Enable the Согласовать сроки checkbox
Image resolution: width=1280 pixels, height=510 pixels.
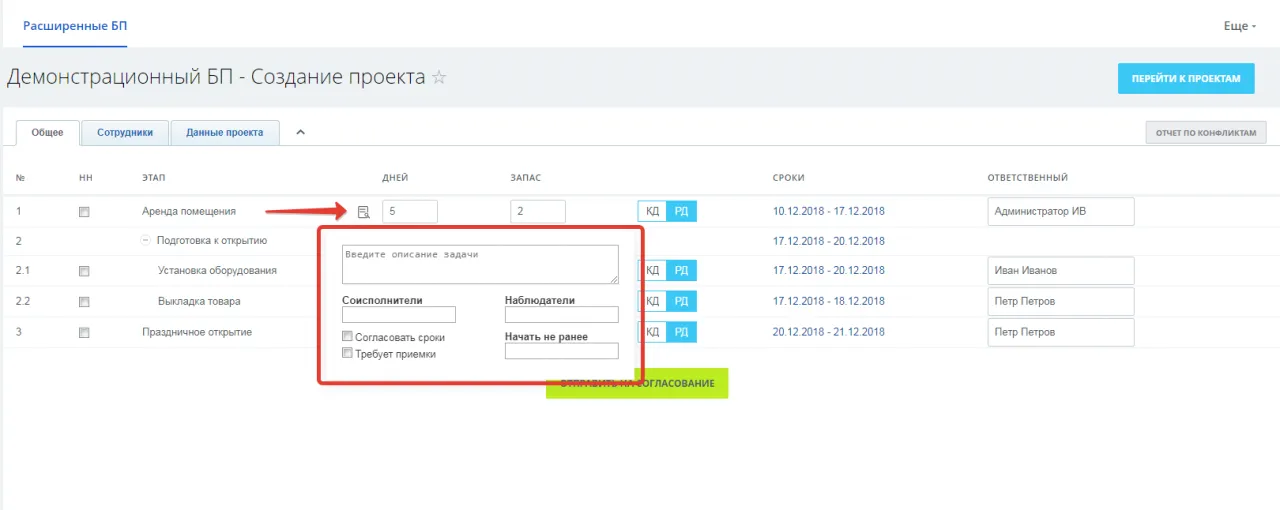tap(348, 337)
